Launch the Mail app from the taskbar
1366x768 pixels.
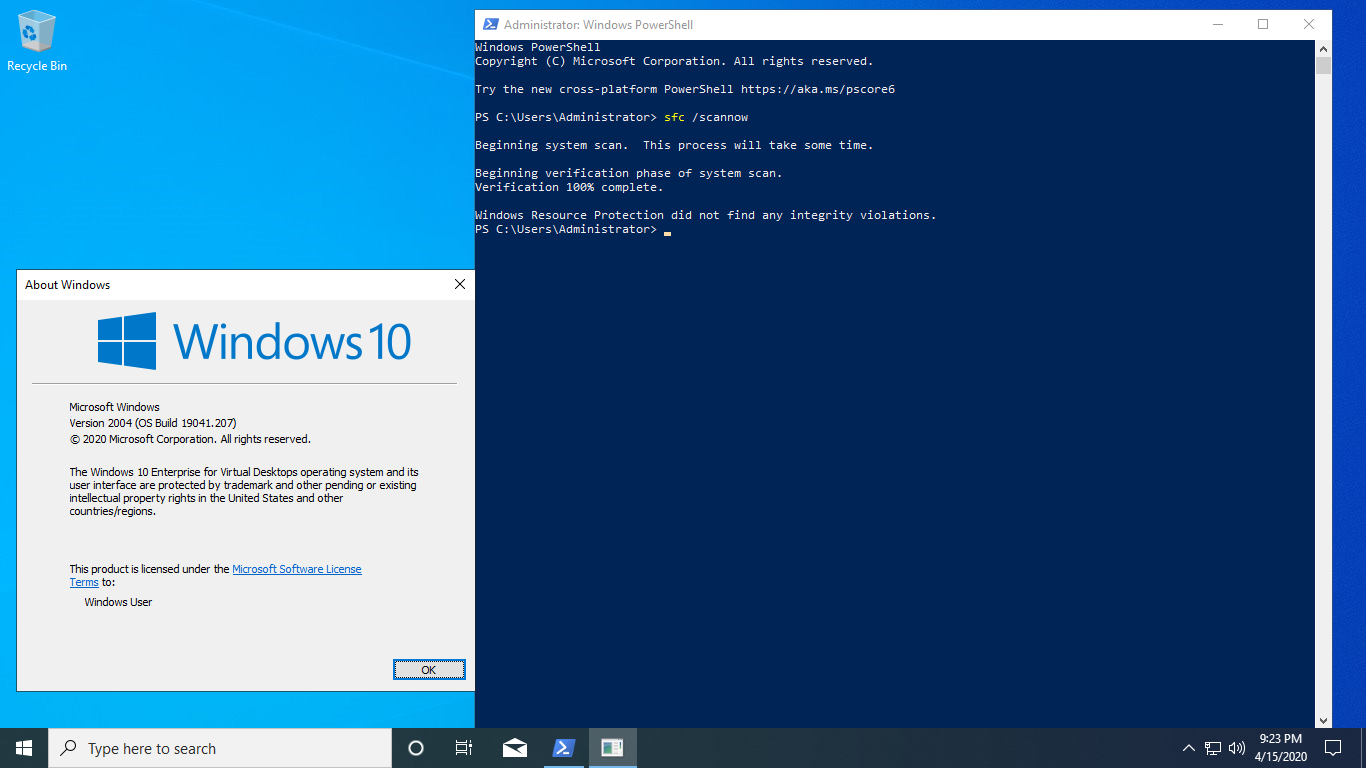515,748
